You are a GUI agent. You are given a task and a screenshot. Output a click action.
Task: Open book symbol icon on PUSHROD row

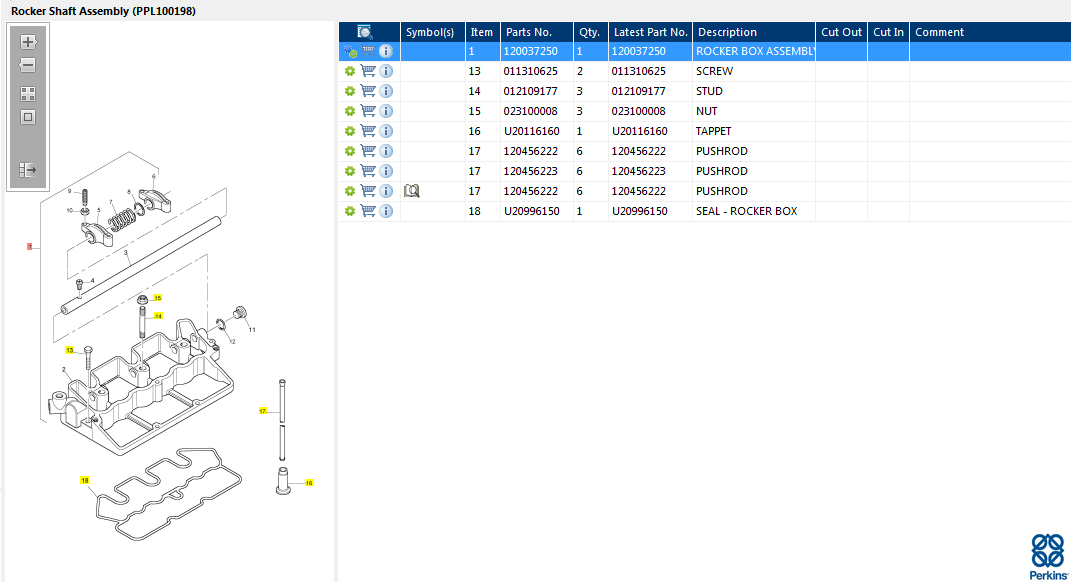411,191
